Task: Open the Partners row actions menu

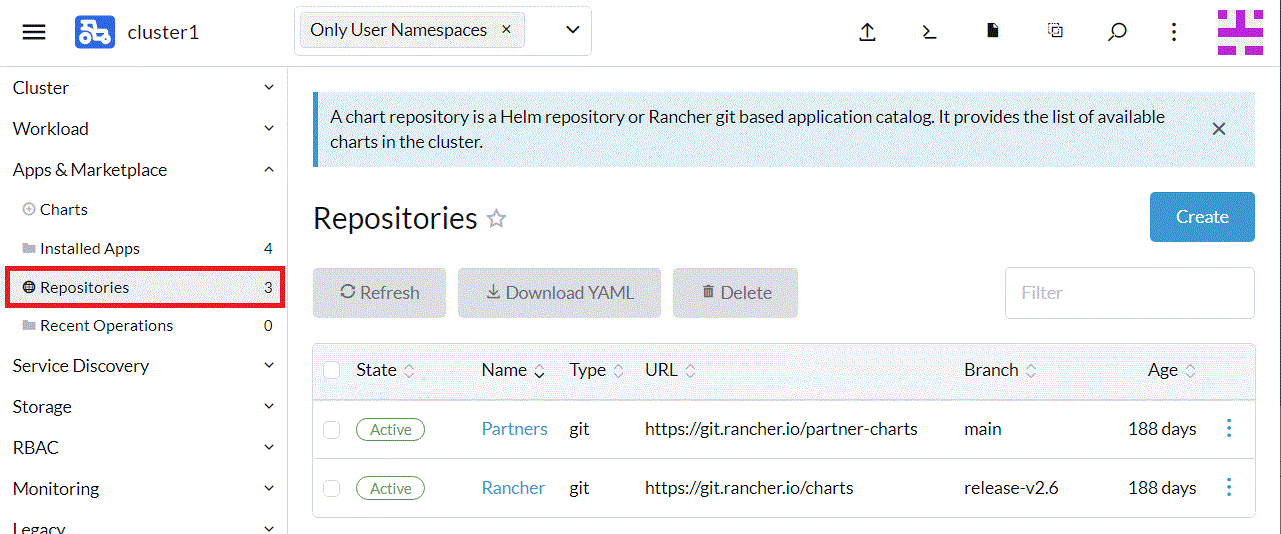Action: pyautogui.click(x=1229, y=429)
